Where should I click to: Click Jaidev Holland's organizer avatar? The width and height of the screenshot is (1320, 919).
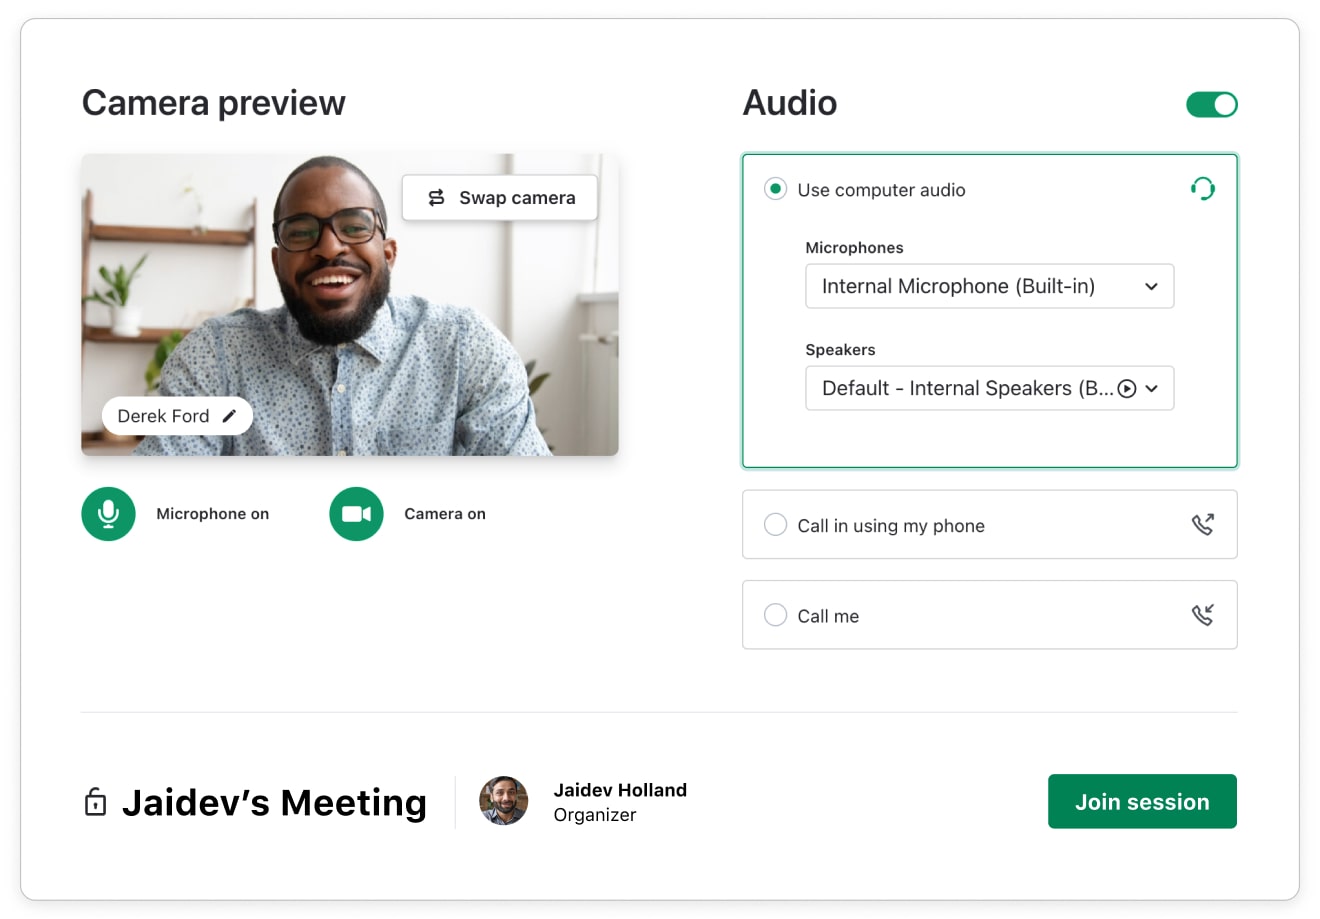click(x=504, y=801)
